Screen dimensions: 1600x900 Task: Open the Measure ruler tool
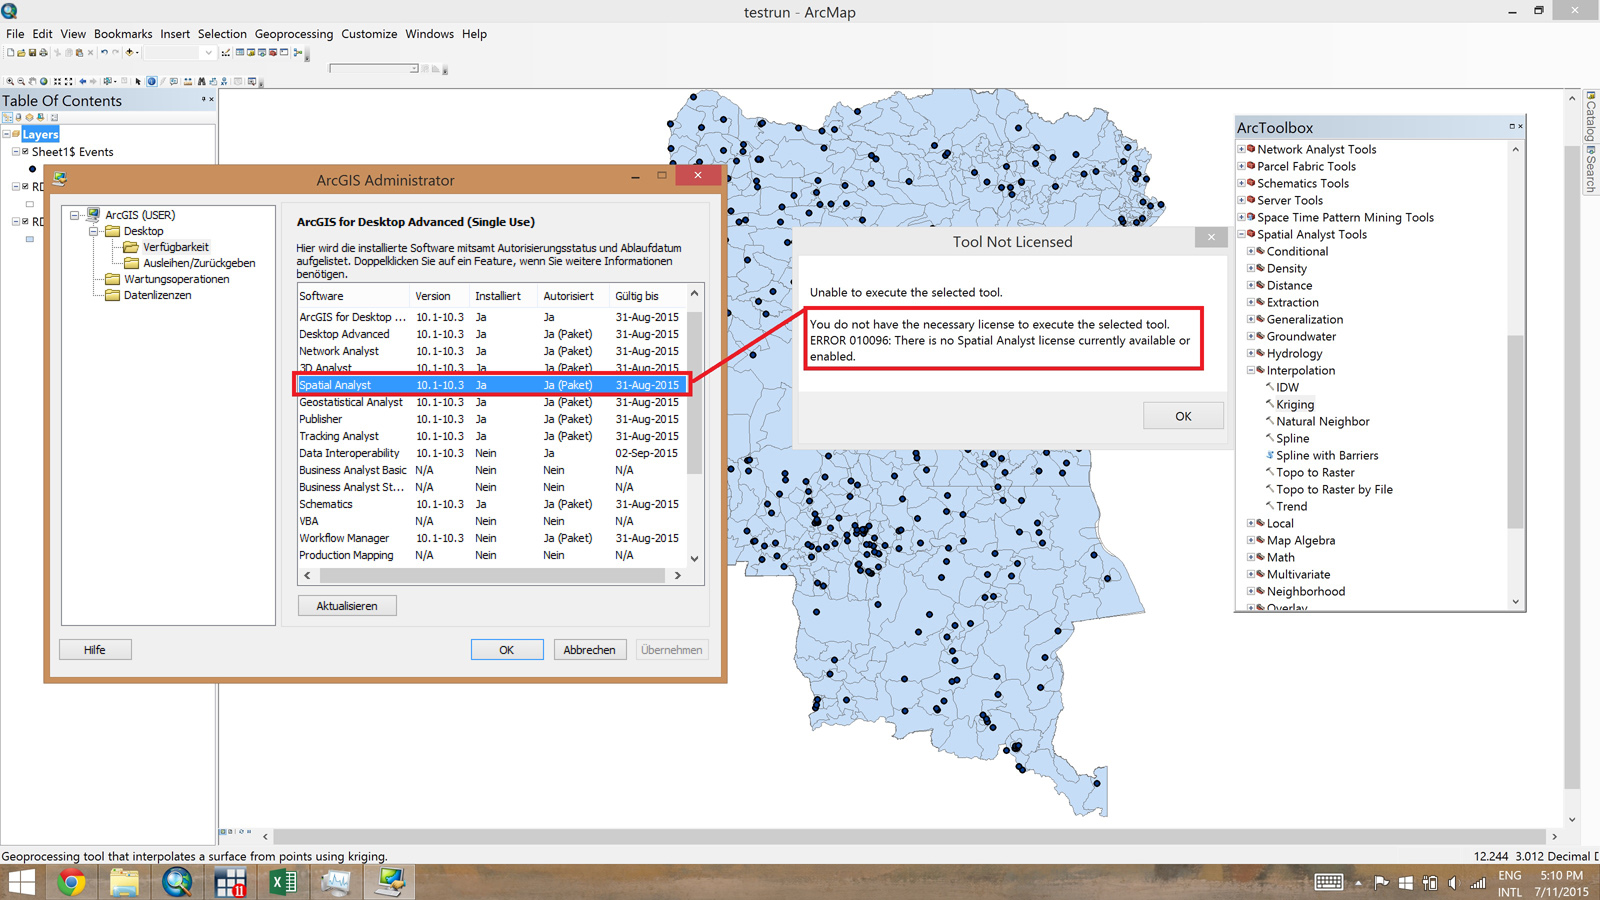188,82
